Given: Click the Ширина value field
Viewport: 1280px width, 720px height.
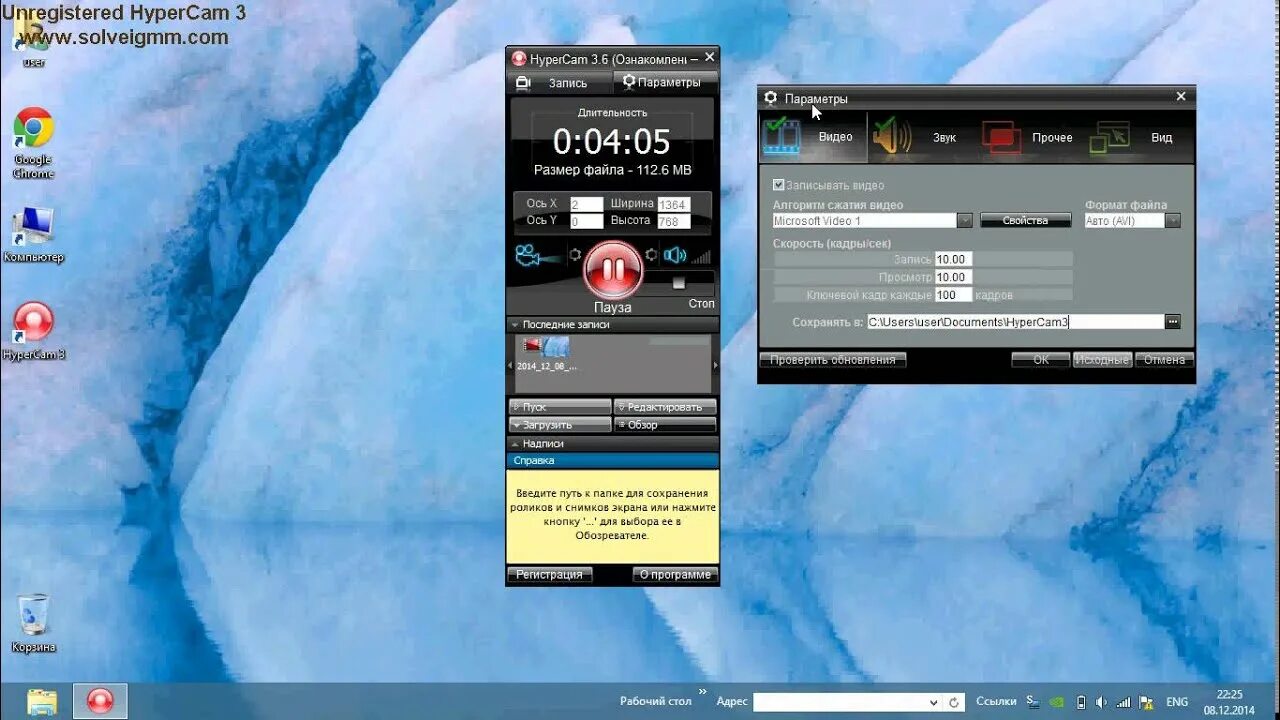Looking at the screenshot, I should pos(674,204).
